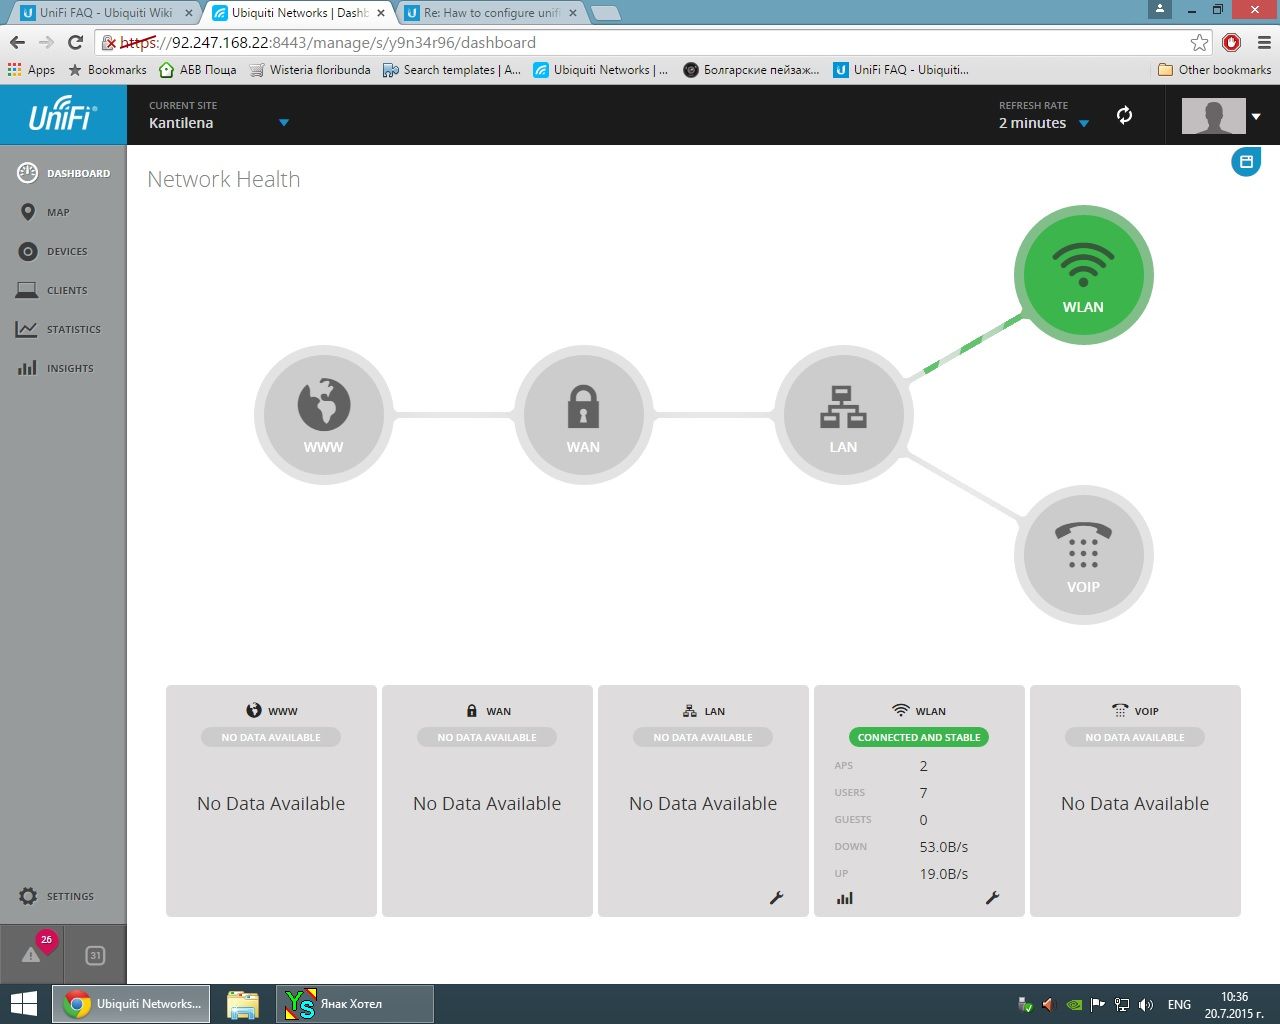The width and height of the screenshot is (1280, 1024).
Task: Go back in the browser
Action: pyautogui.click(x=17, y=42)
